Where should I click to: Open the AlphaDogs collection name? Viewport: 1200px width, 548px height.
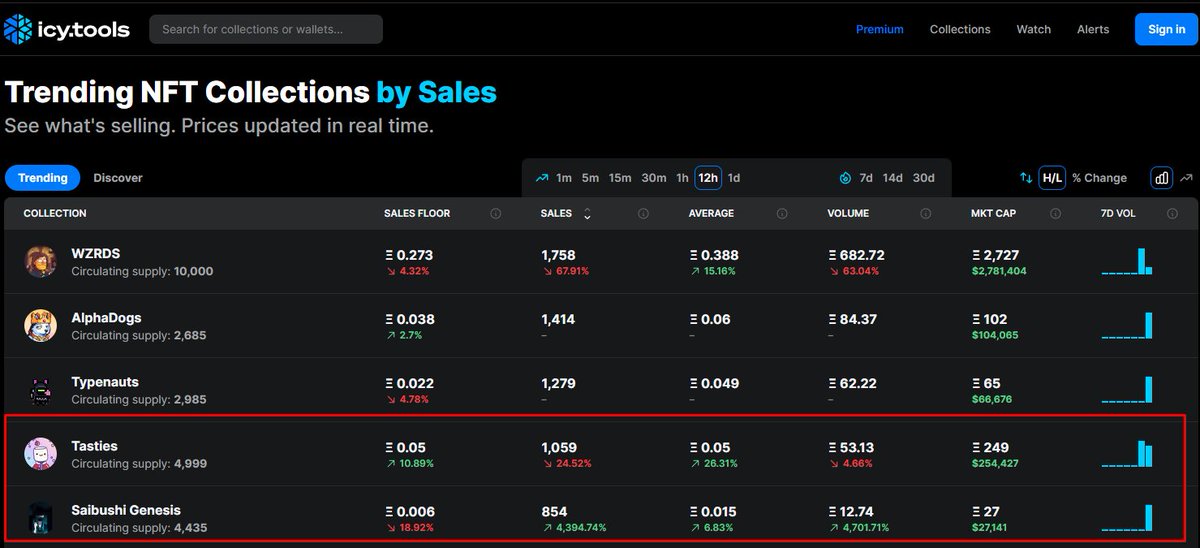[106, 318]
